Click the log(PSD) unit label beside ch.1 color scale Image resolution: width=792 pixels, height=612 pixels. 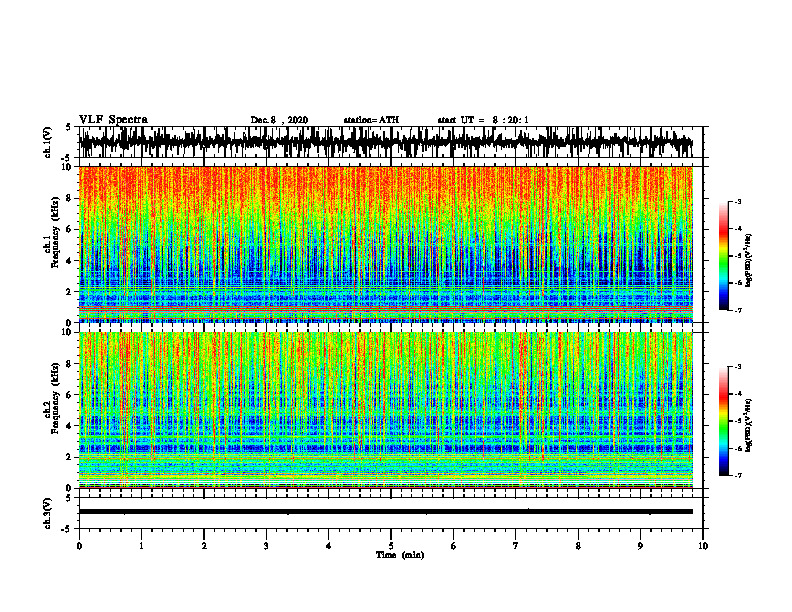pyautogui.click(x=750, y=261)
